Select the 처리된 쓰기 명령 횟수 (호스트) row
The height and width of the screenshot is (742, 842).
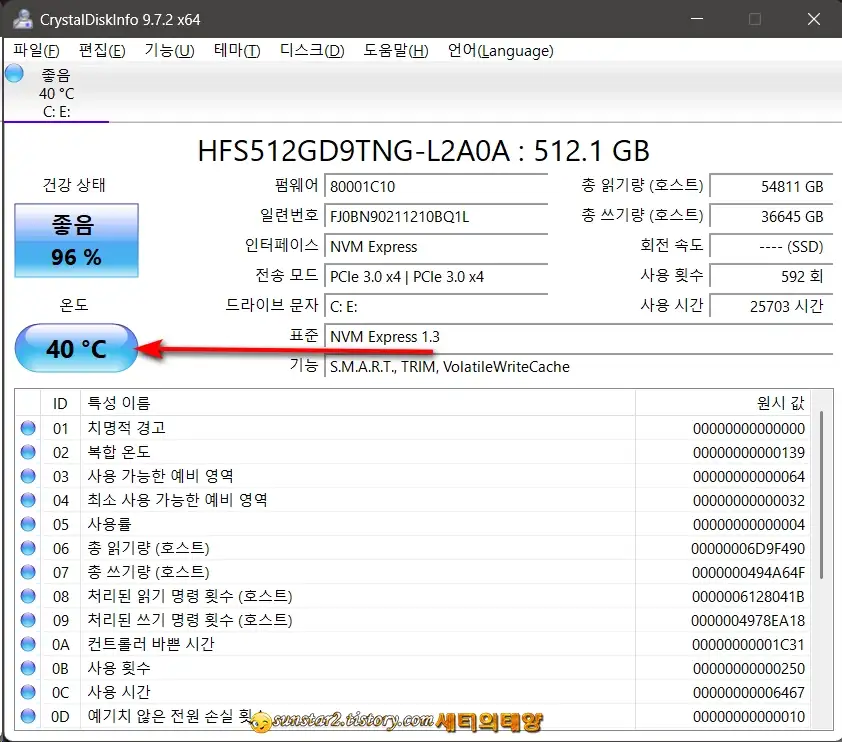click(412, 620)
